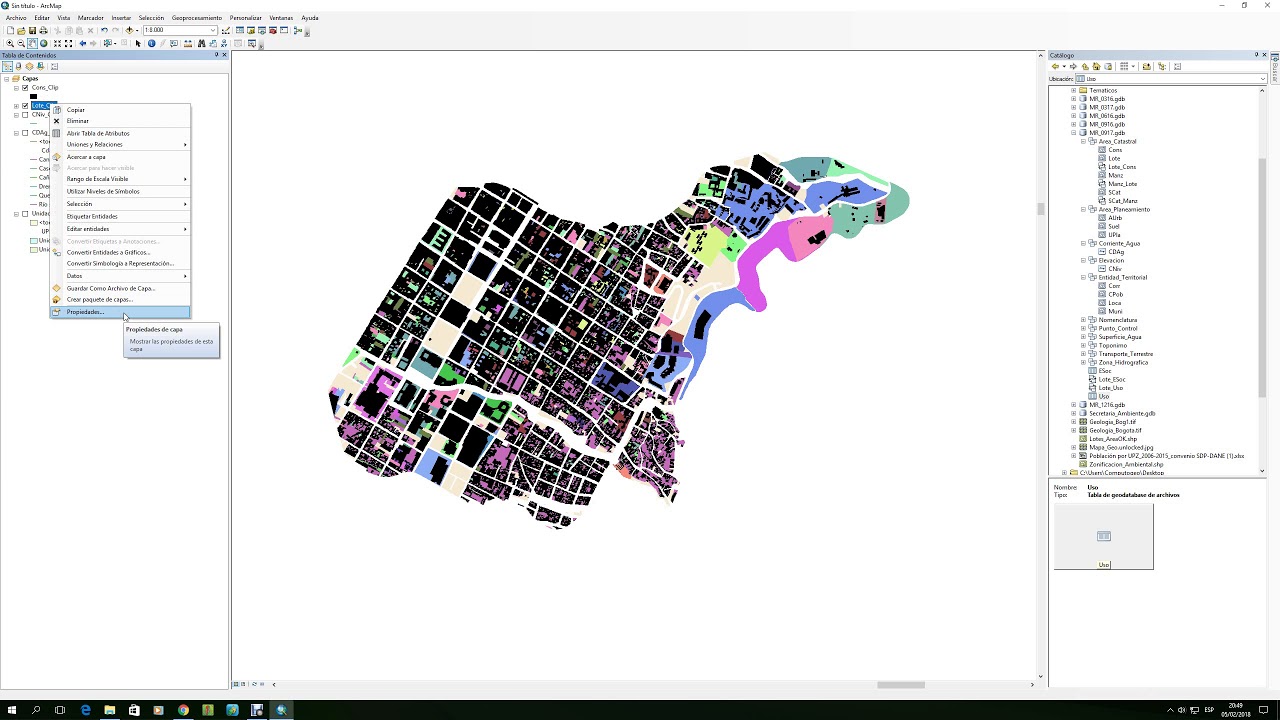Open the Ubicación location dropdown
The image size is (1280, 720).
click(1263, 78)
